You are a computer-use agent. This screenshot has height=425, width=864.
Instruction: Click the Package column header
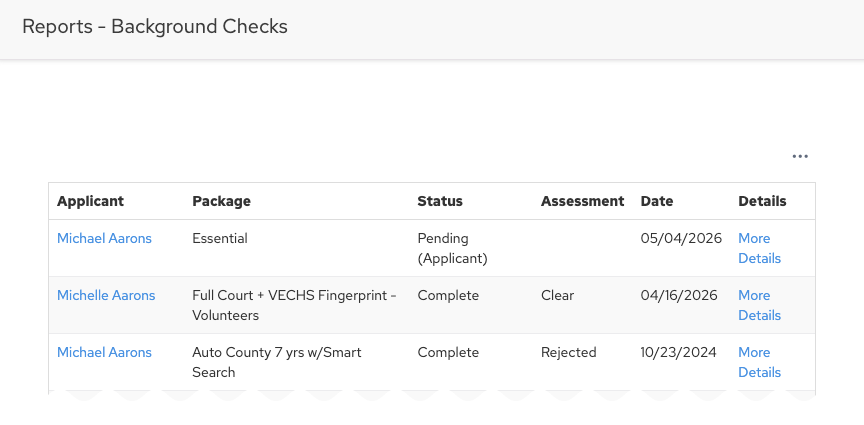pos(222,201)
